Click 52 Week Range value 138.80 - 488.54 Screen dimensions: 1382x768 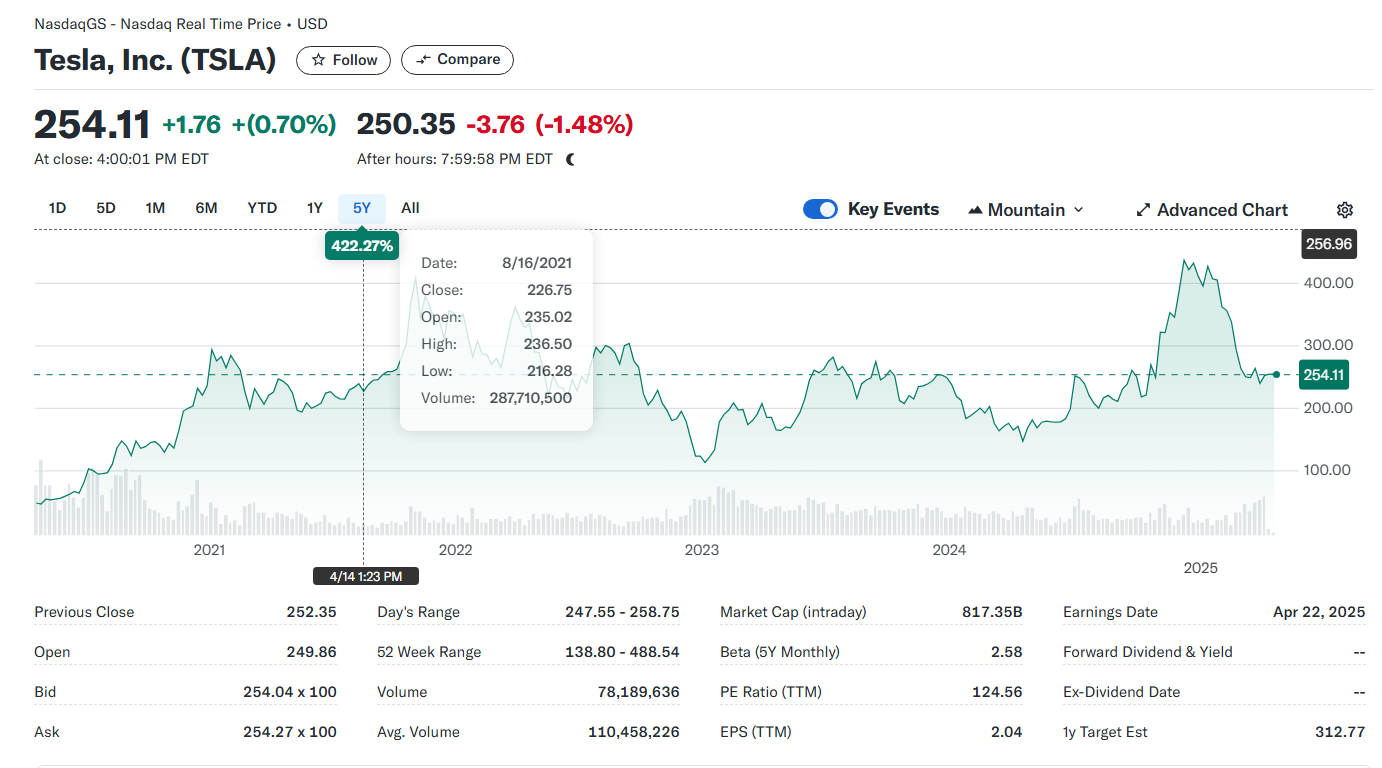point(622,652)
